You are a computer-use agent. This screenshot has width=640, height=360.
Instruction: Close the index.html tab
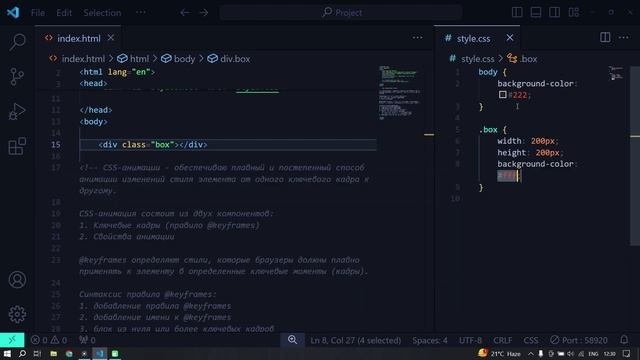tap(111, 38)
